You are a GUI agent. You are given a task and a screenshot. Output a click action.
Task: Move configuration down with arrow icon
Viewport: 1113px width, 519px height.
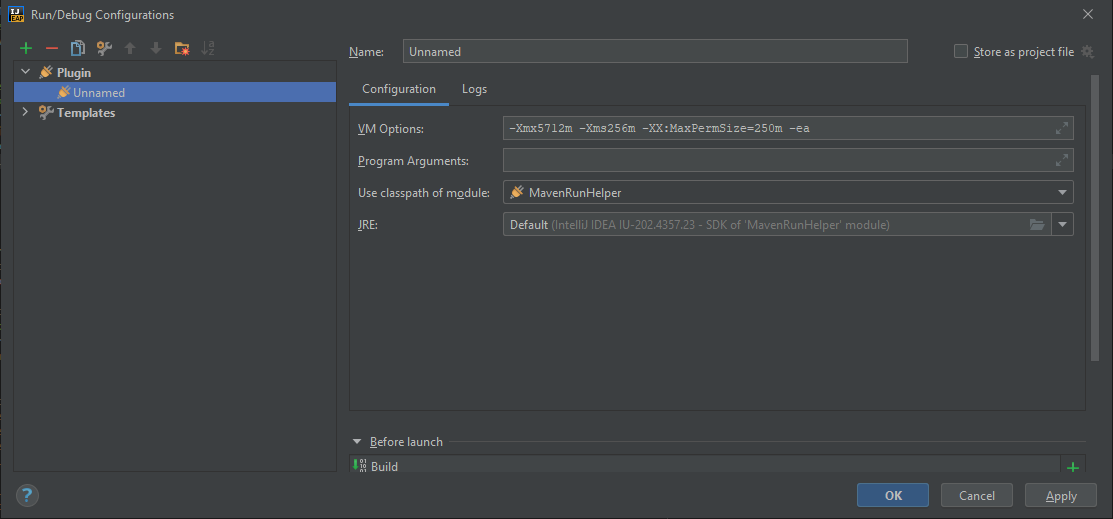tap(156, 48)
